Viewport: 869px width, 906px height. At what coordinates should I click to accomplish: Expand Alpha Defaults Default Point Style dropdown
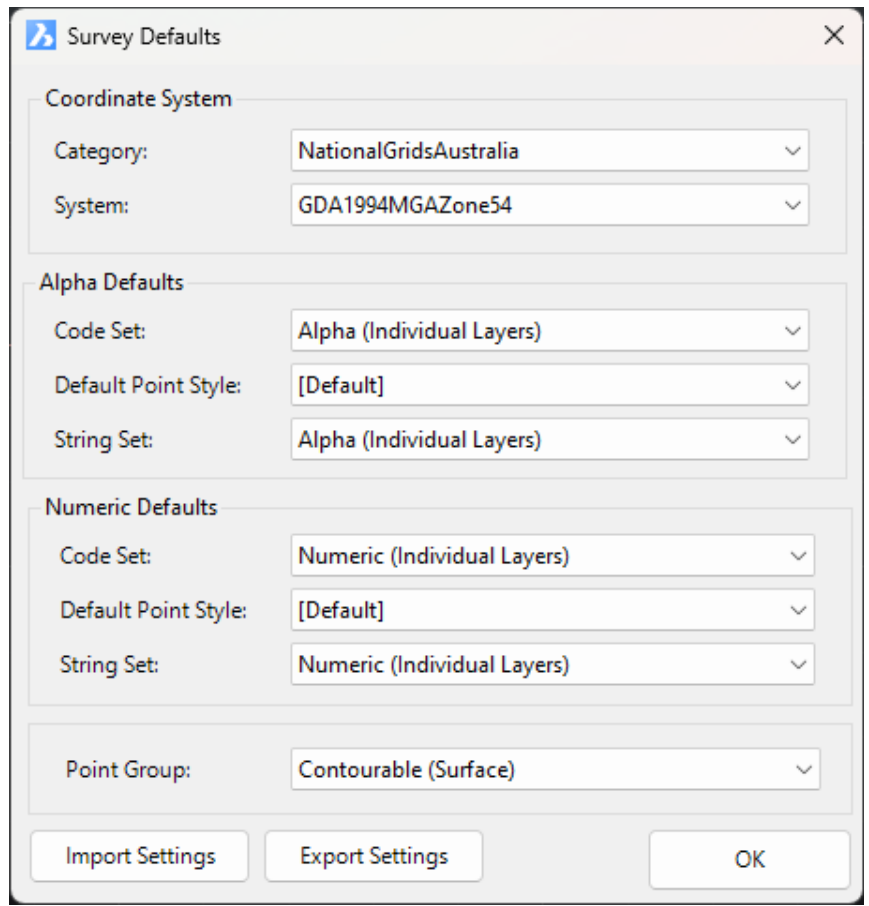(x=549, y=385)
